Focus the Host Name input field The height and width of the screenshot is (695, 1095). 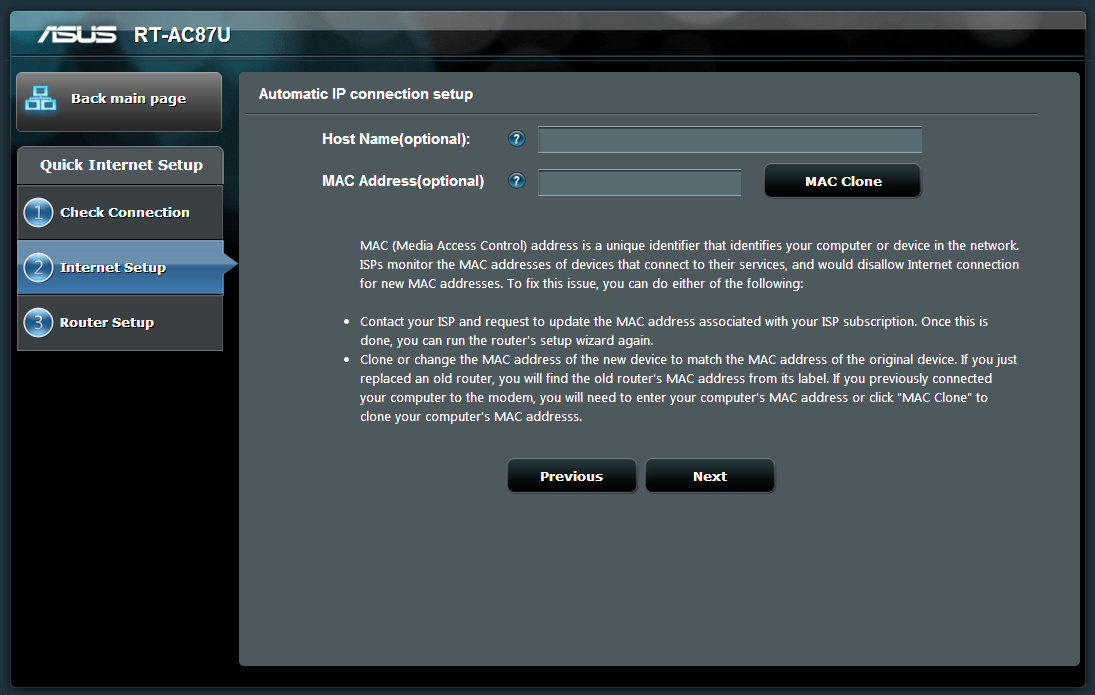tap(730, 139)
